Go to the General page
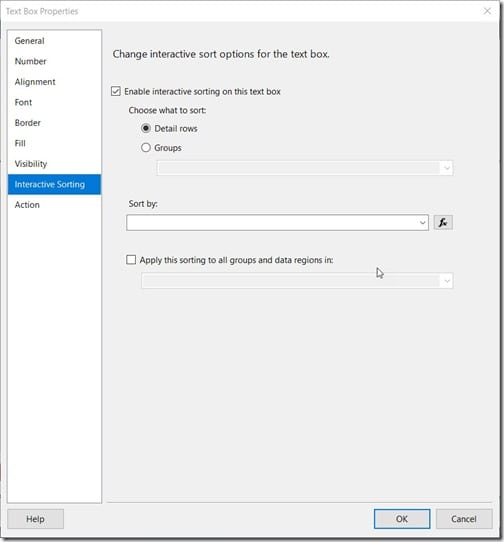 click(x=54, y=41)
